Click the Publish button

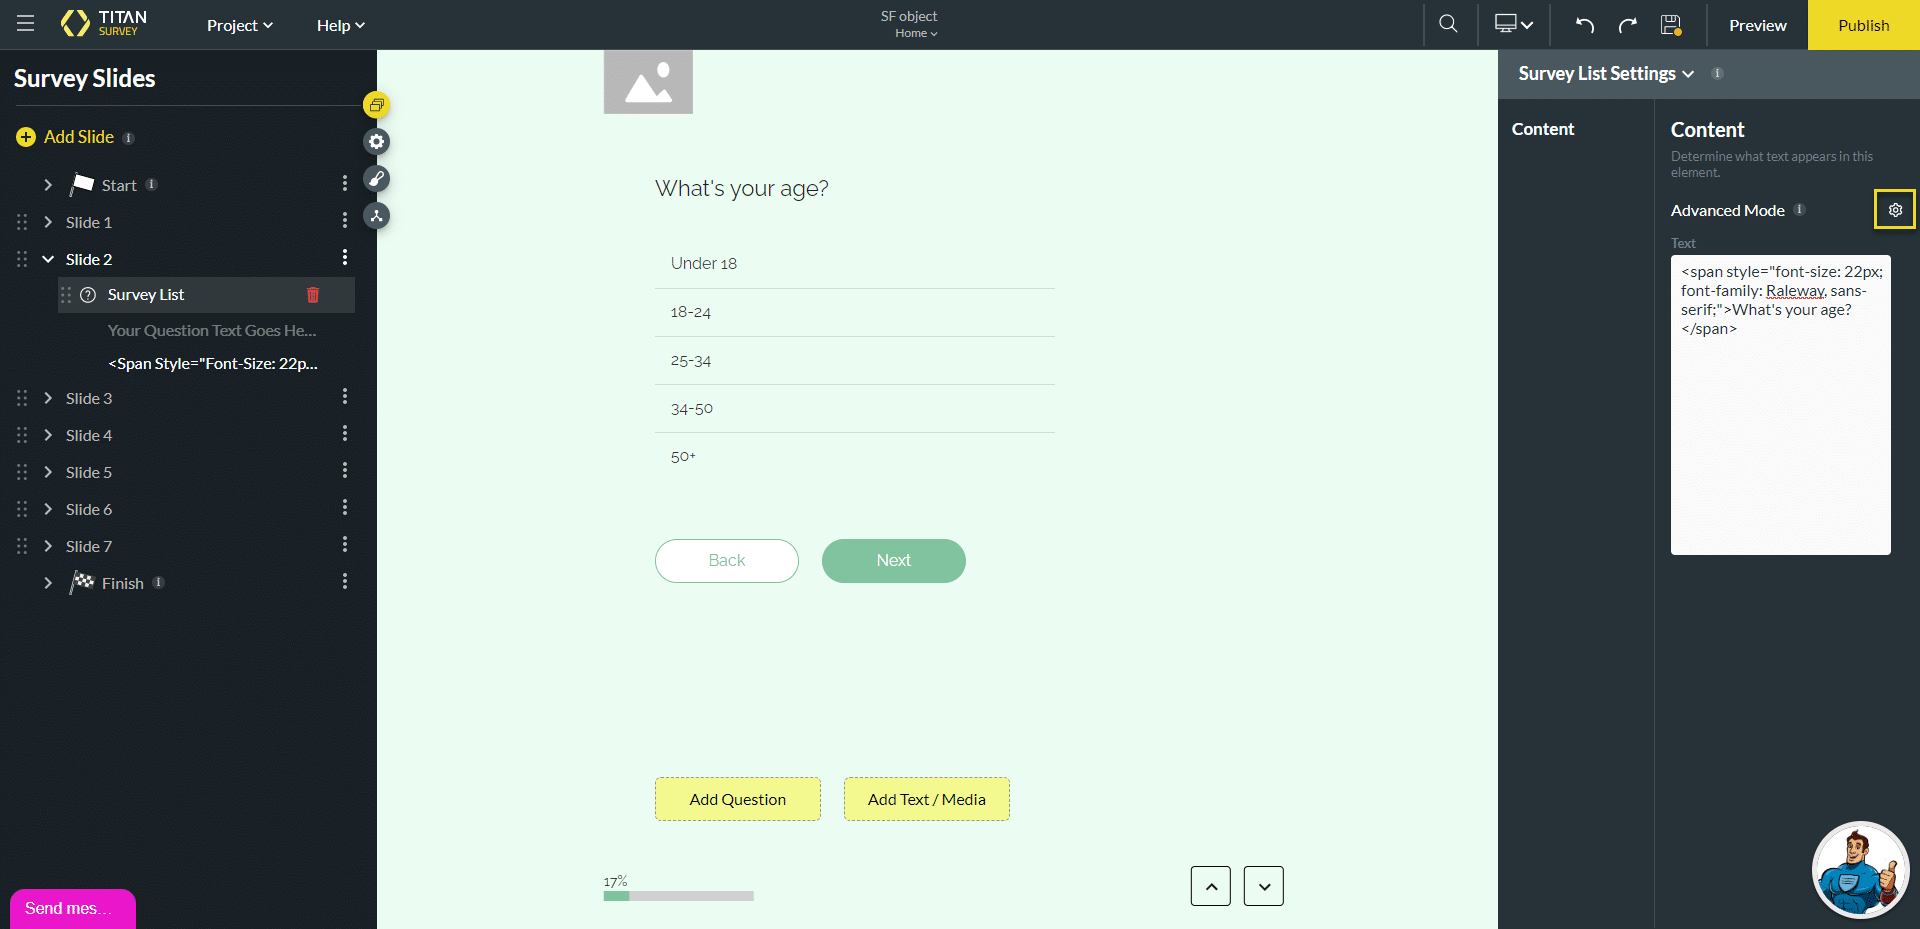(x=1863, y=25)
